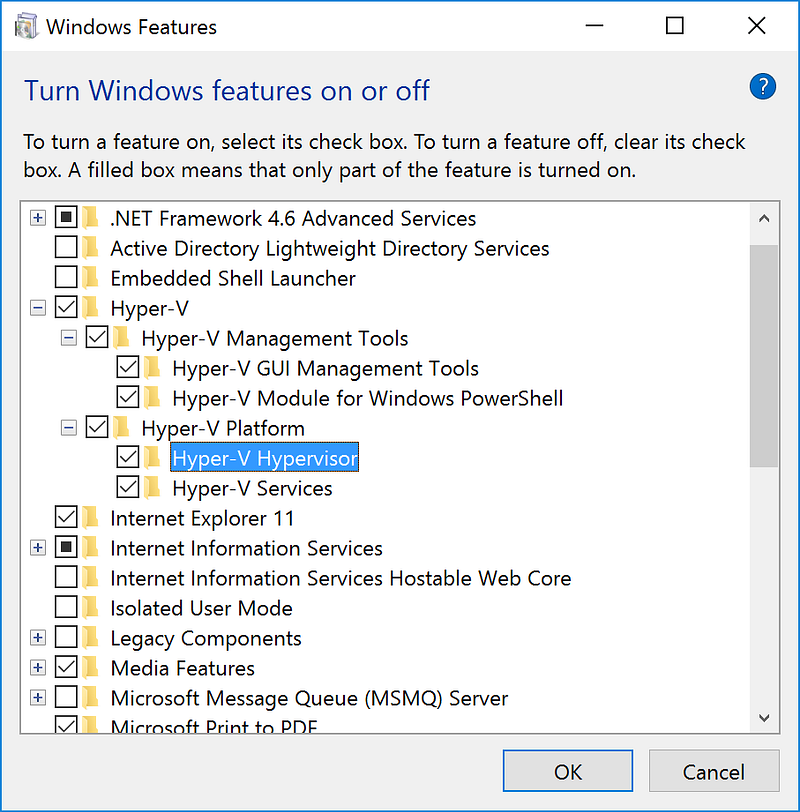Image resolution: width=800 pixels, height=812 pixels.
Task: Expand Media Features node
Action: [38, 668]
